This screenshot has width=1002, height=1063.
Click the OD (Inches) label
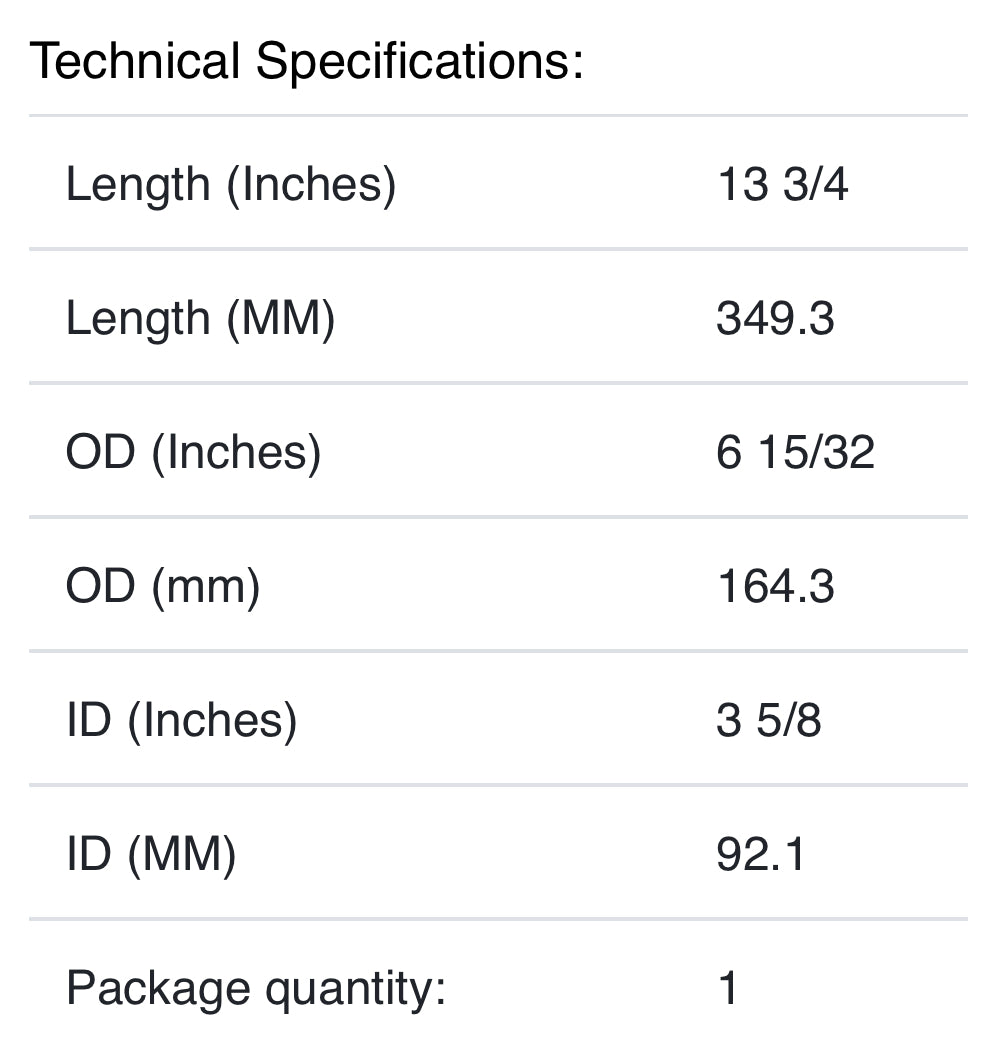click(193, 452)
